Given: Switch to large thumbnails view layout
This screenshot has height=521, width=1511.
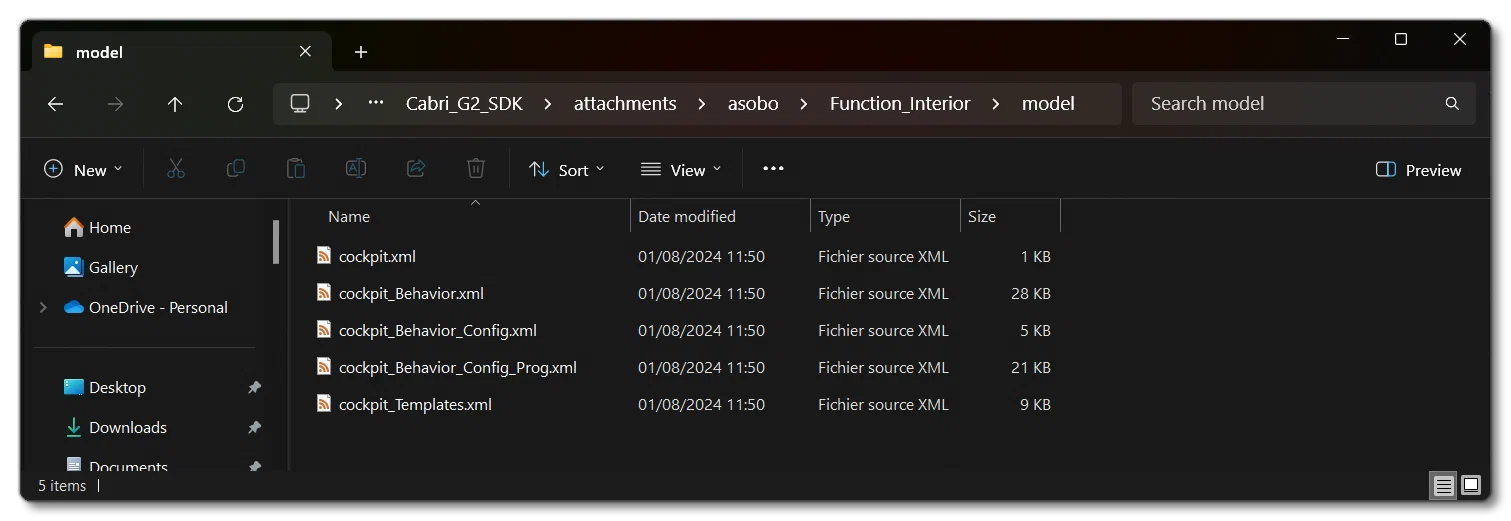Looking at the screenshot, I should pos(1471,486).
